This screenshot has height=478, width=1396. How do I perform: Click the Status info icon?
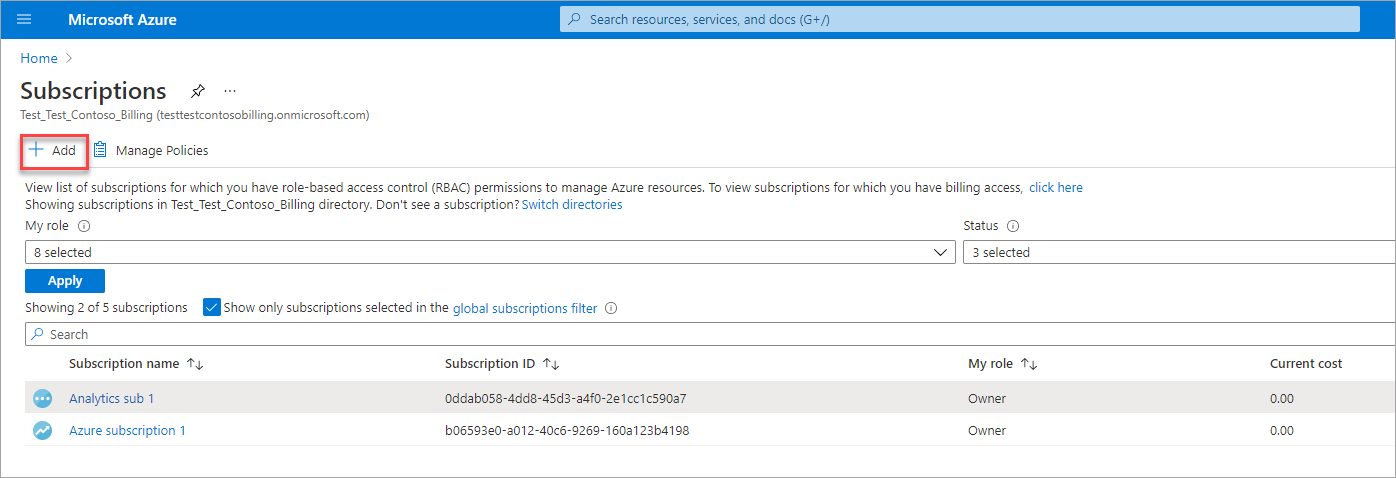[x=1013, y=226]
